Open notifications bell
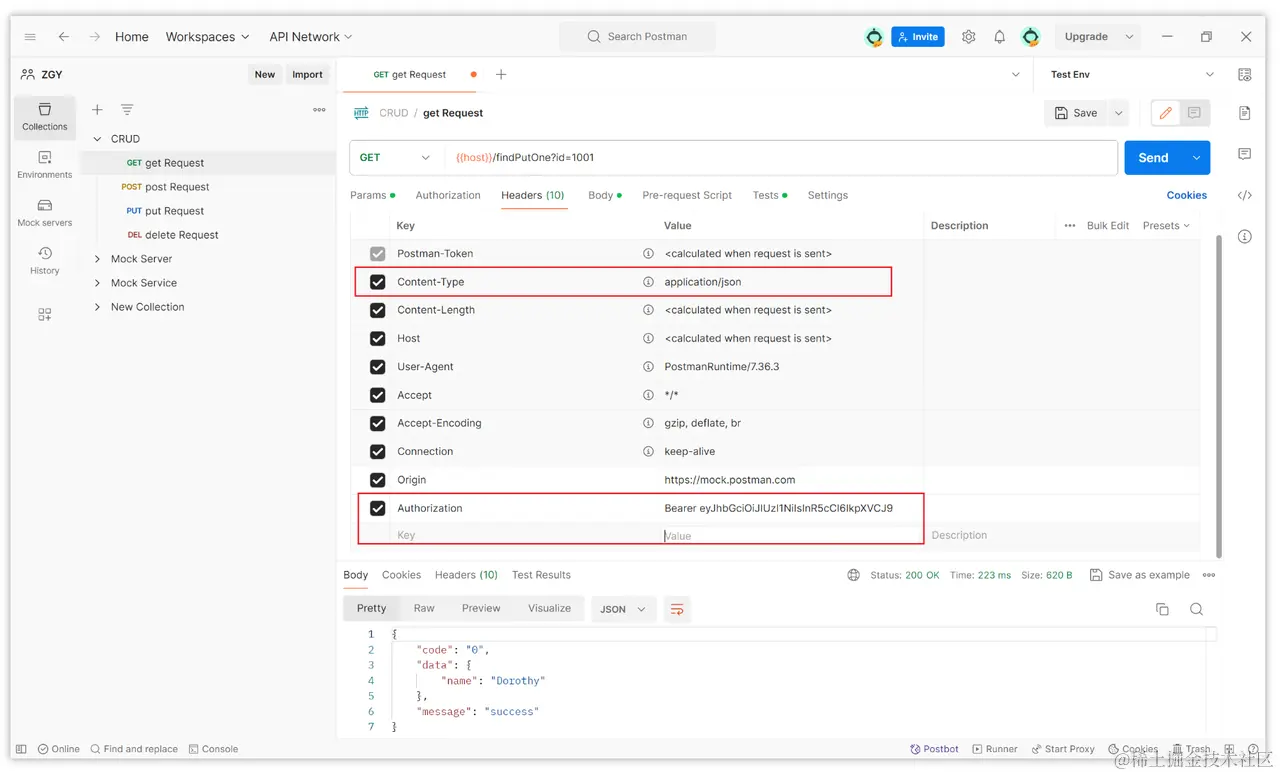Image resolution: width=1280 pixels, height=776 pixels. pos(999,37)
